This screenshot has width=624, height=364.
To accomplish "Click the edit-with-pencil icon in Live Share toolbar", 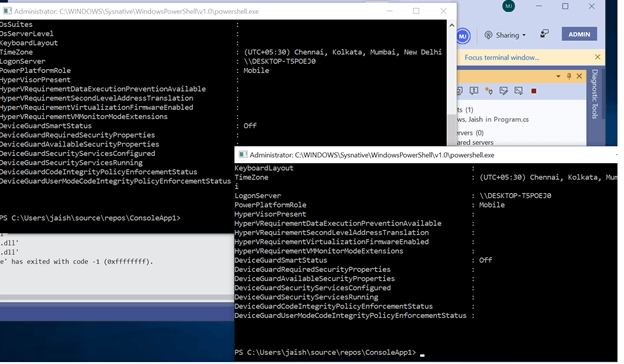I will click(503, 91).
